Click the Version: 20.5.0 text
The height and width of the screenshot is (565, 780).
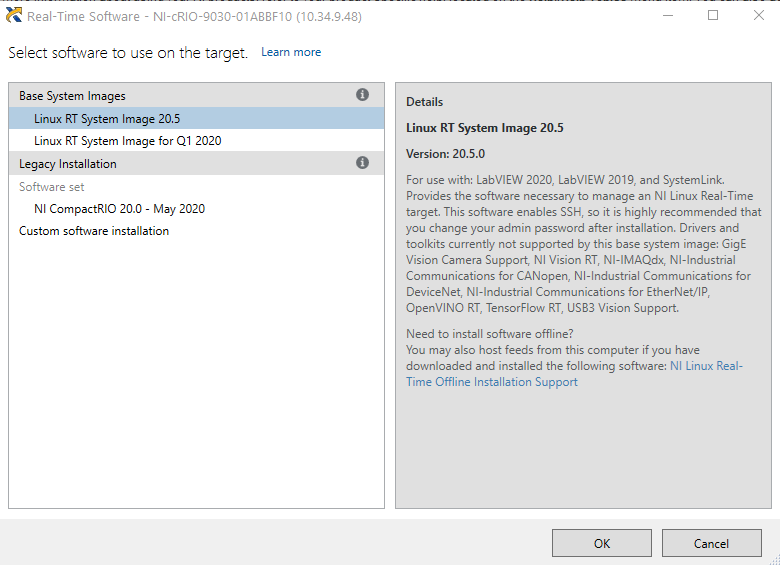[445, 154]
